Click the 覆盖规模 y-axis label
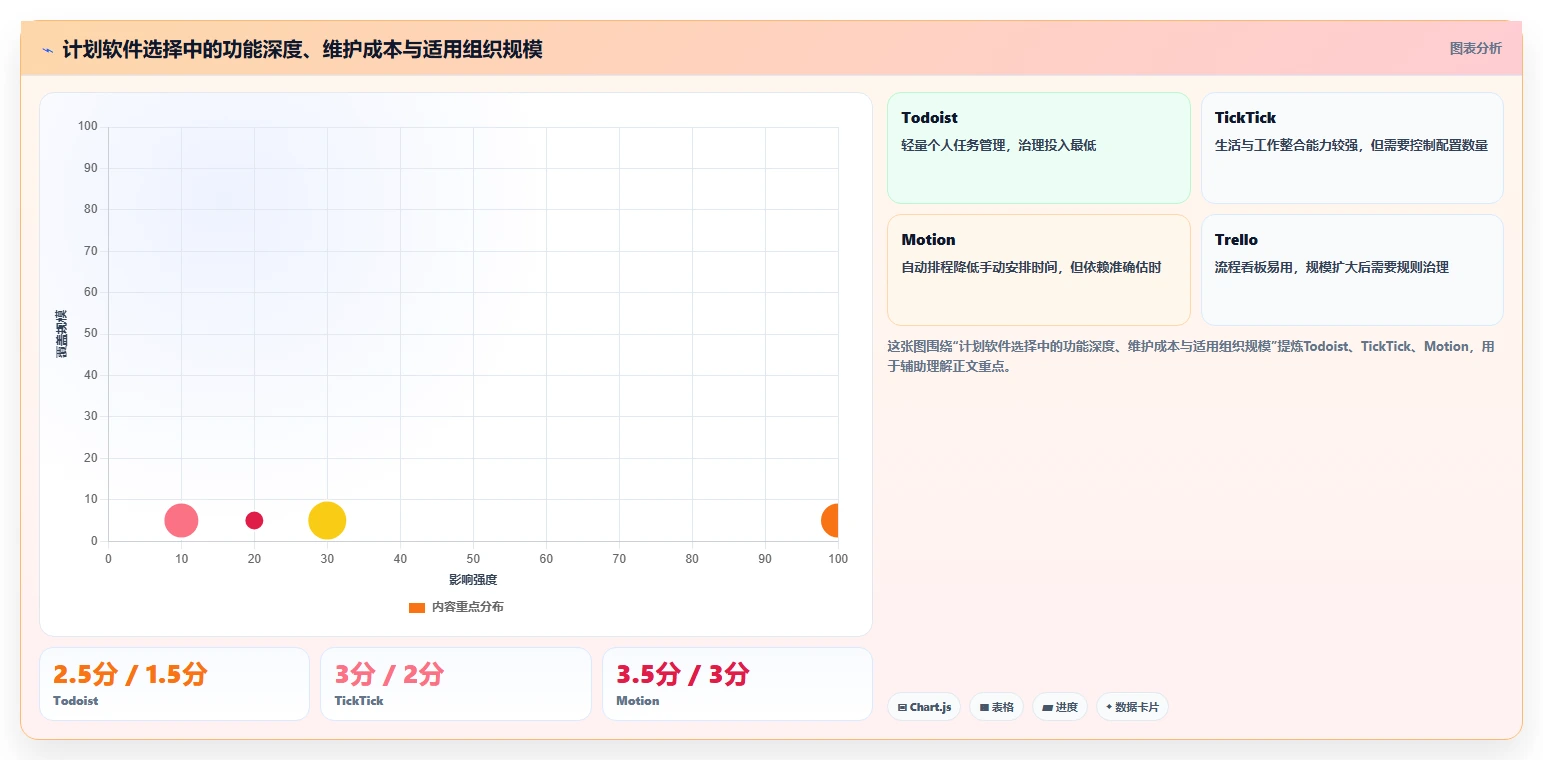The image size is (1543, 760). [x=62, y=334]
